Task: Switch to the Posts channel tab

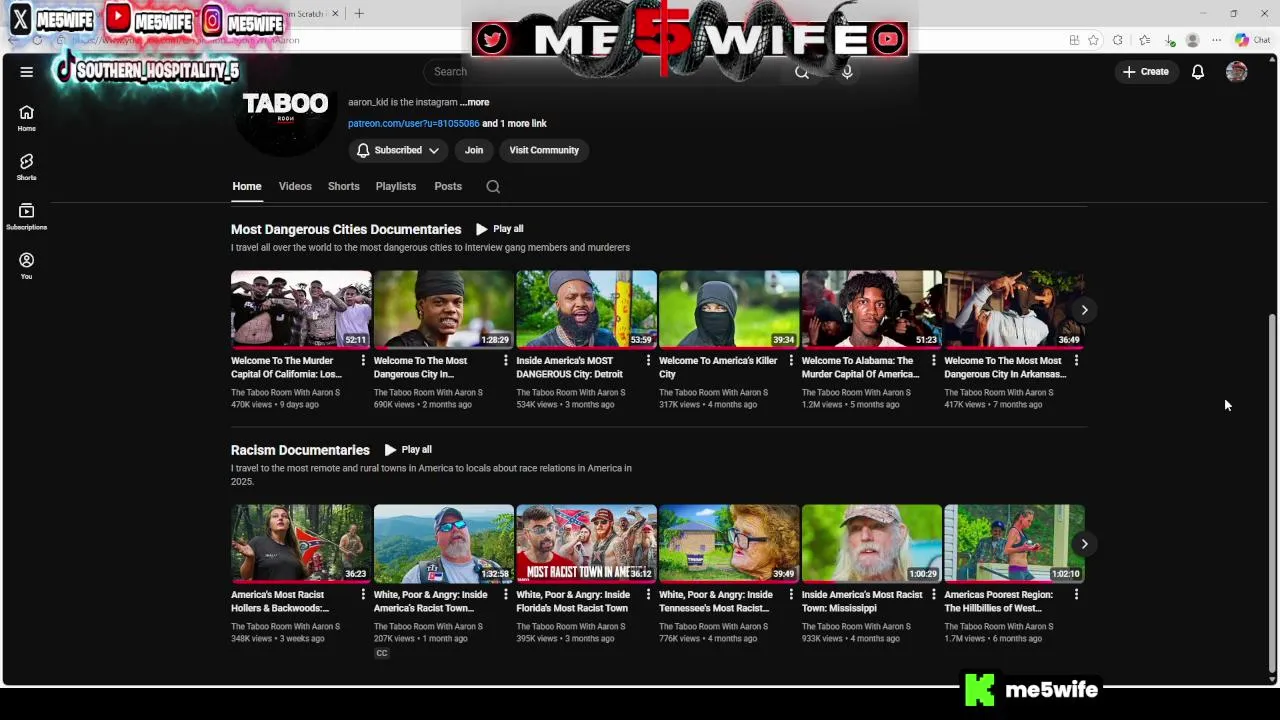Action: tap(448, 186)
